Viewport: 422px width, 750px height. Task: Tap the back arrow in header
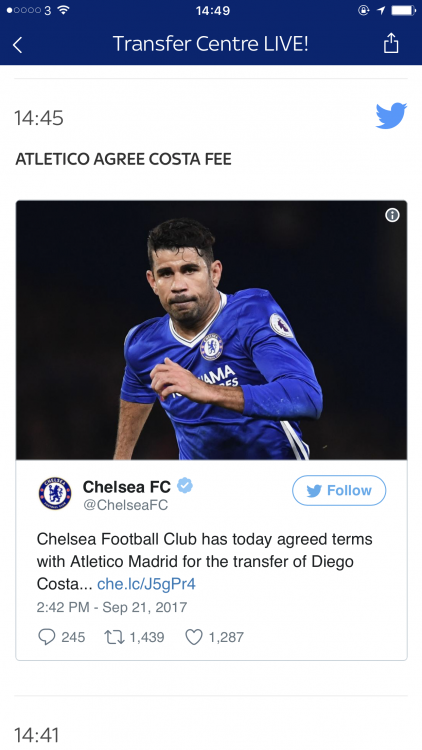(x=17, y=45)
